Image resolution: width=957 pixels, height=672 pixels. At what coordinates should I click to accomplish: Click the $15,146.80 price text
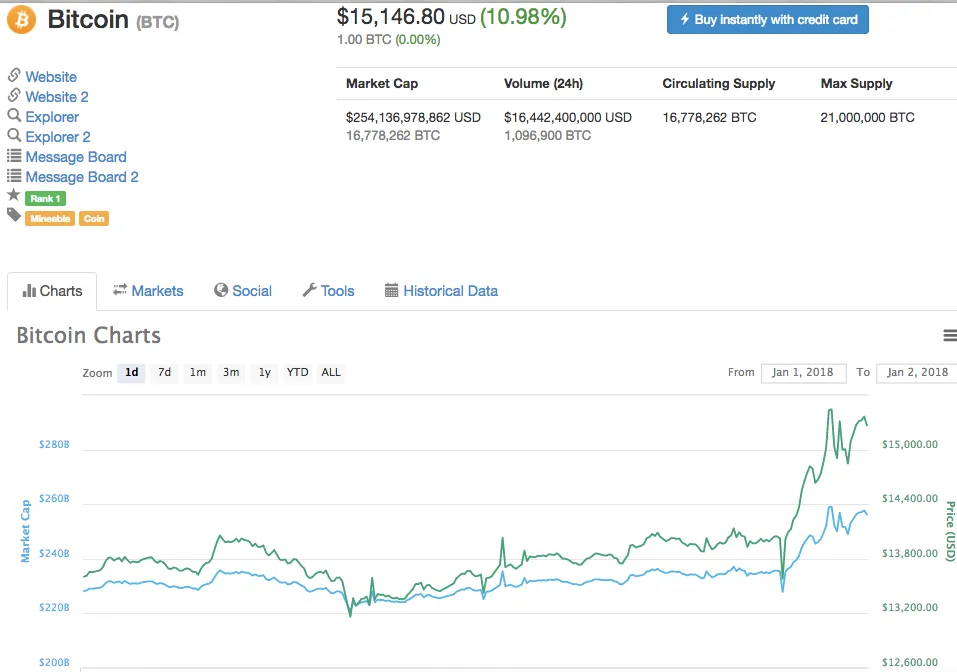tap(391, 17)
